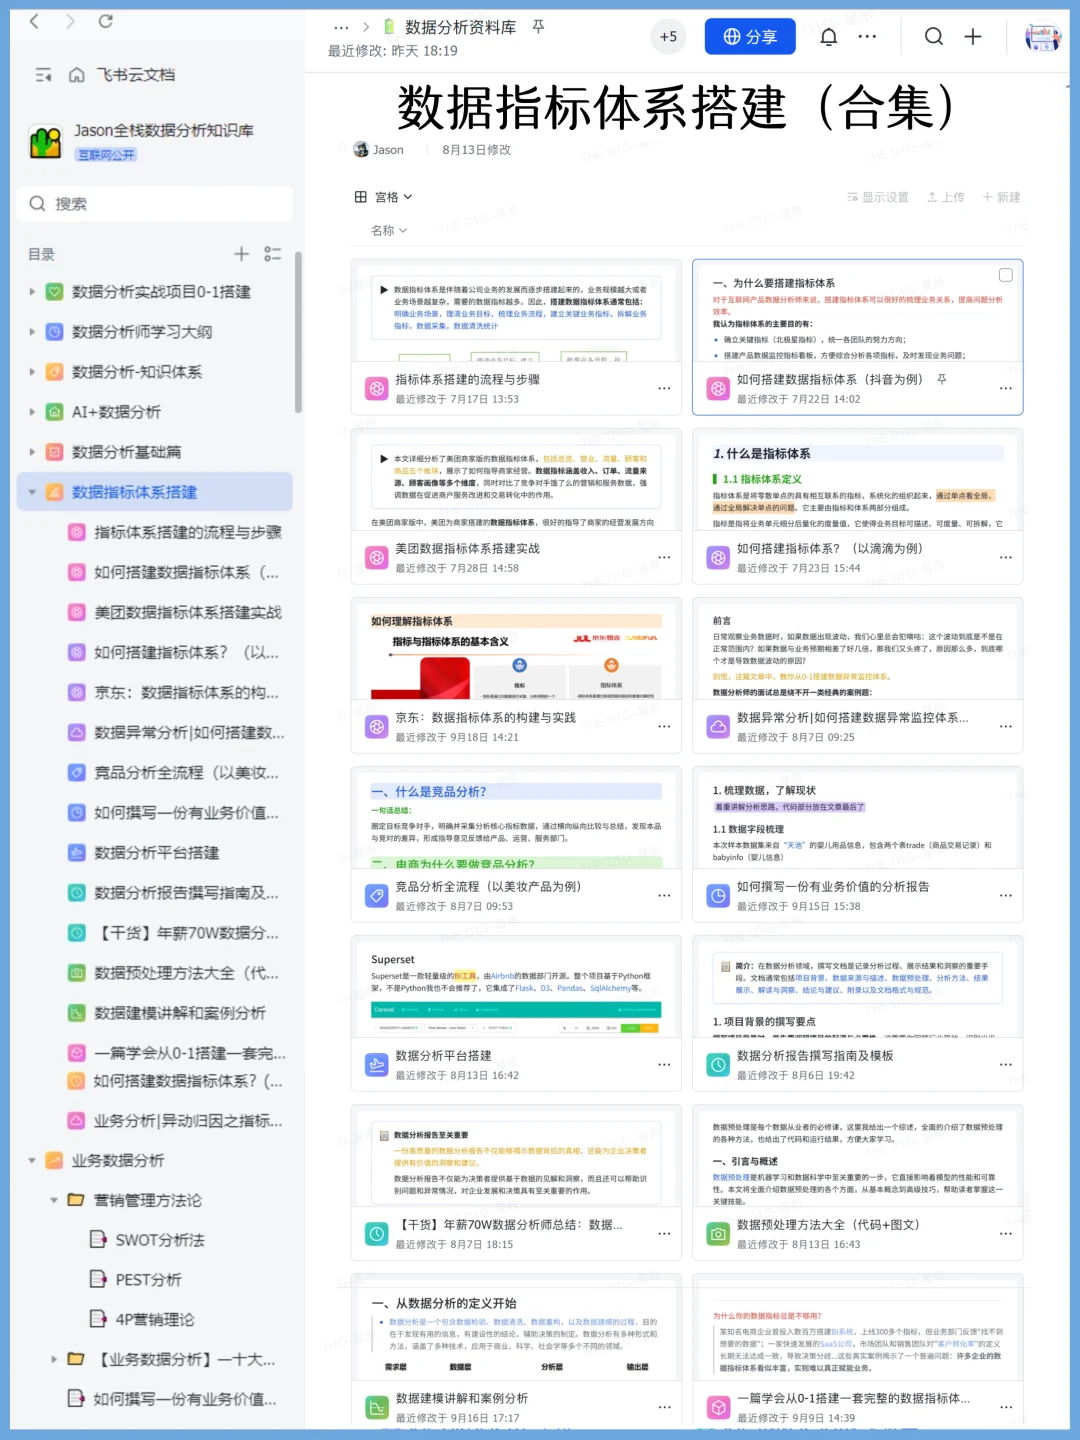Viewport: 1080px width, 1440px height.
Task: Pin the 数据分析资料库 document
Action: click(x=537, y=28)
